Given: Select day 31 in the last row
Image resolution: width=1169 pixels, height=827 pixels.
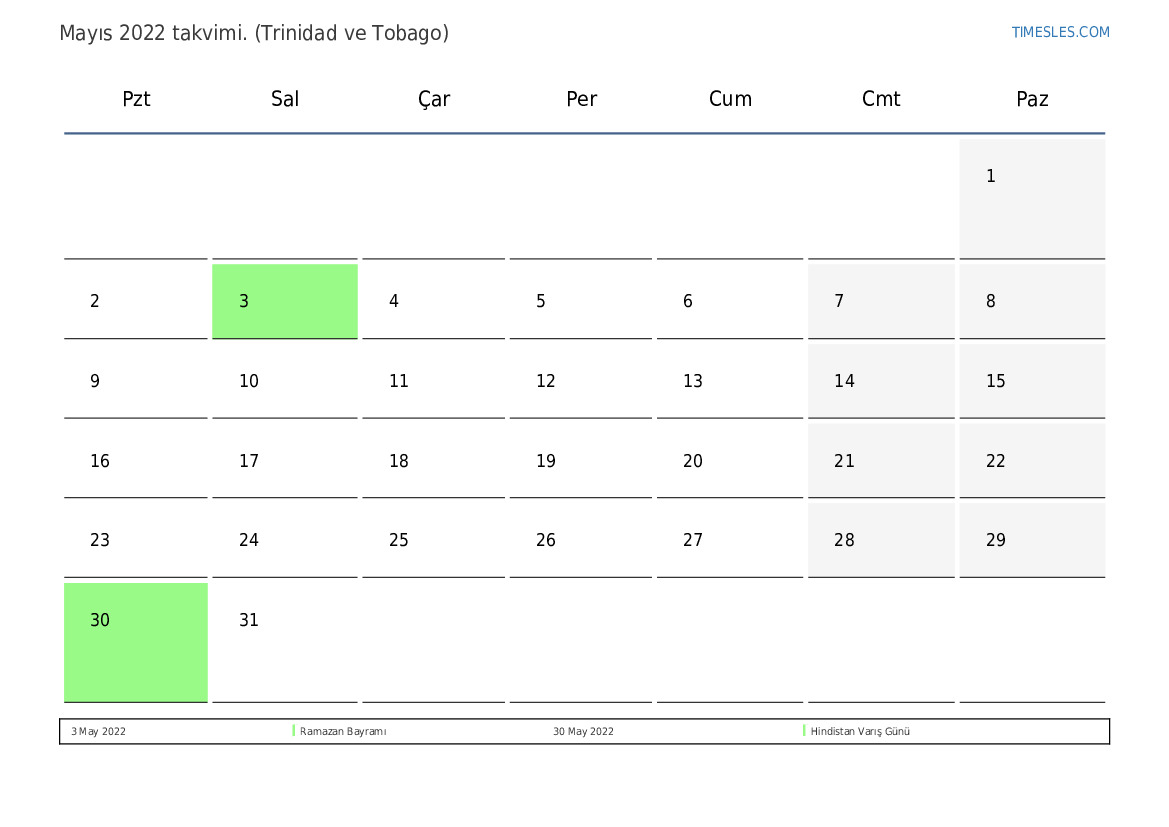Looking at the screenshot, I should click(285, 641).
